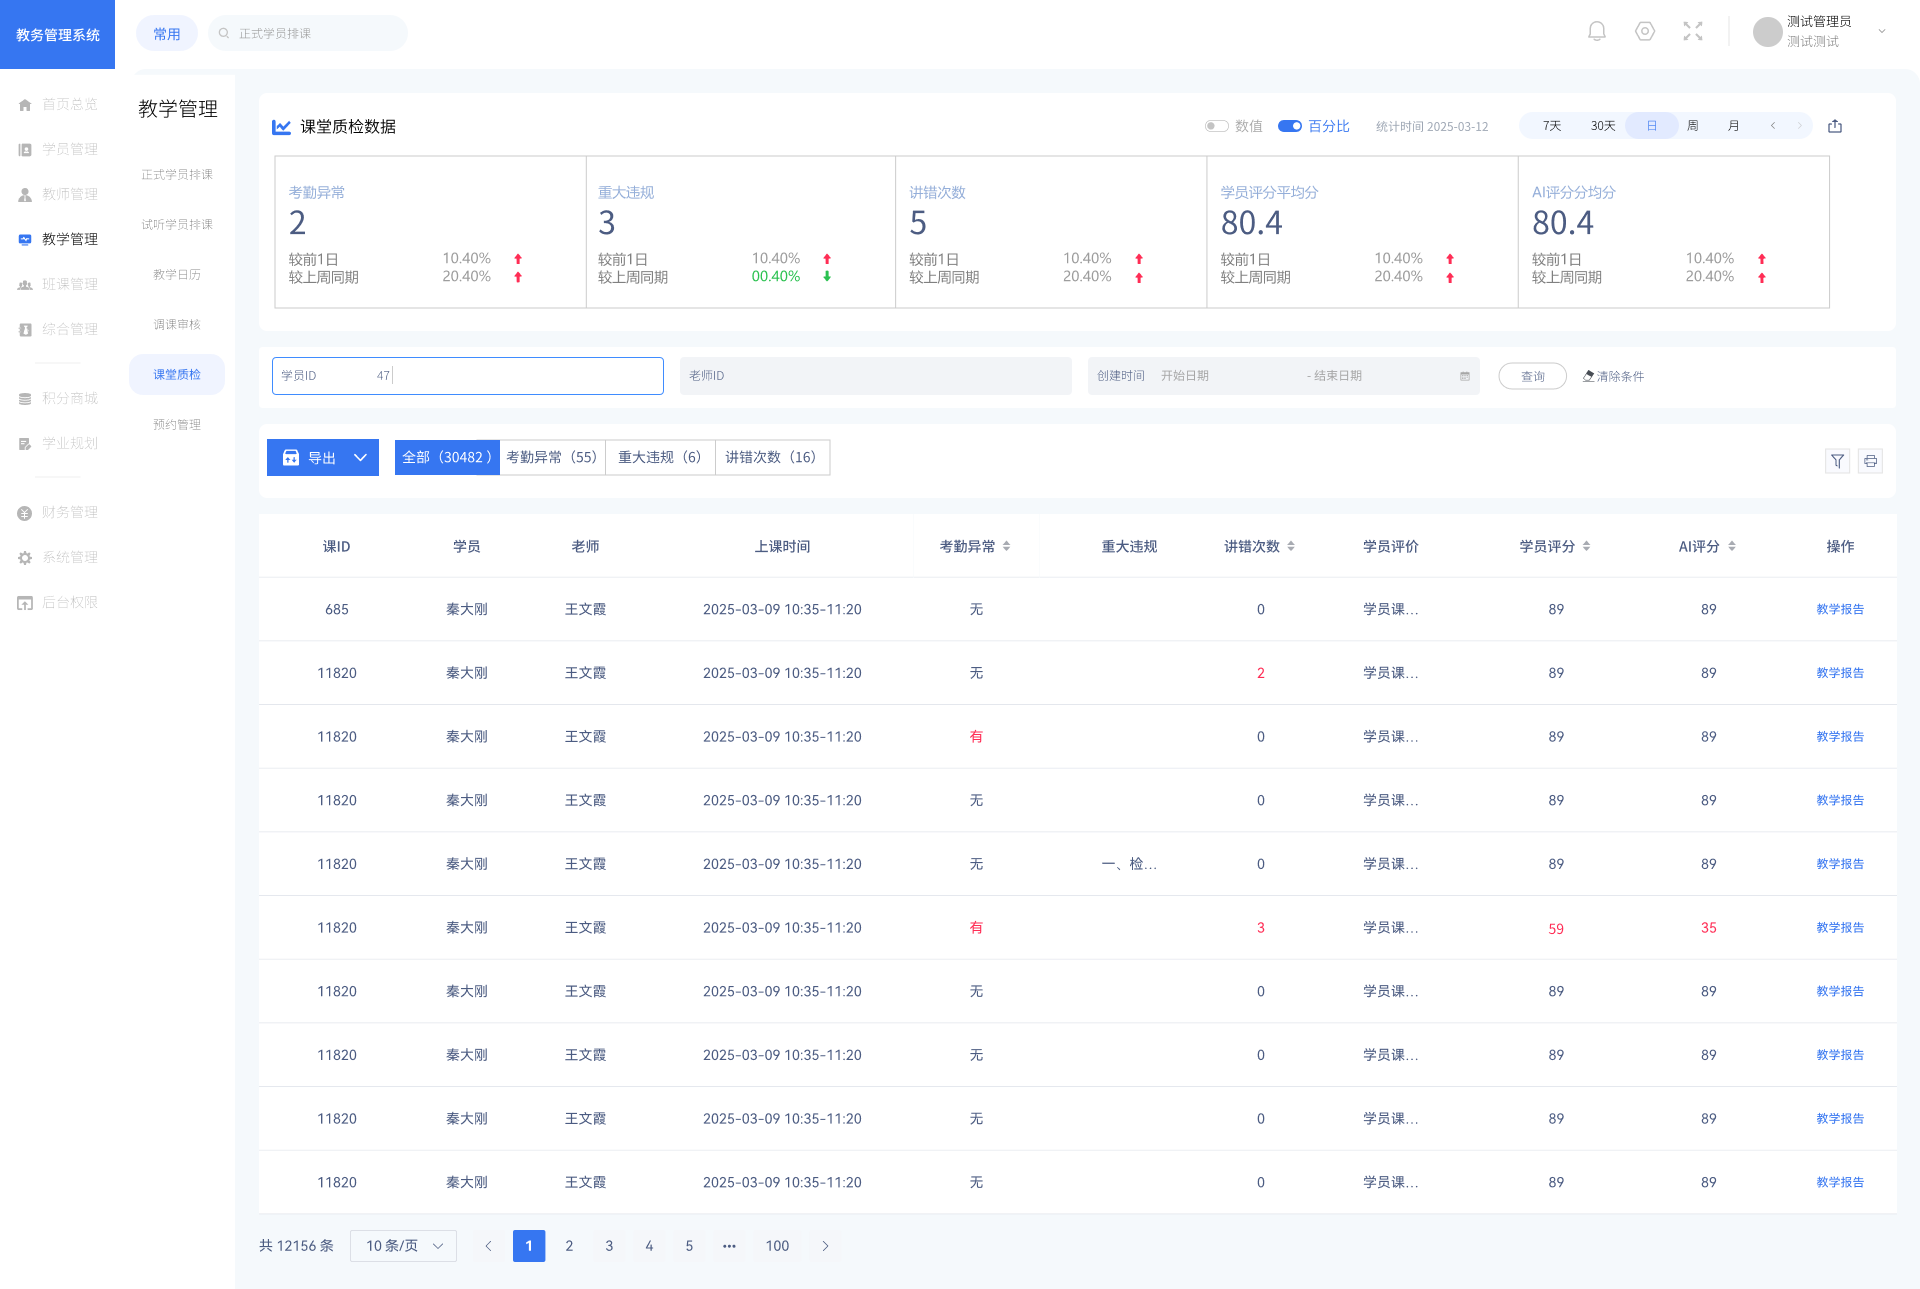Click the 综合管理 sidebar icon
The width and height of the screenshot is (1920, 1289).
click(x=25, y=329)
